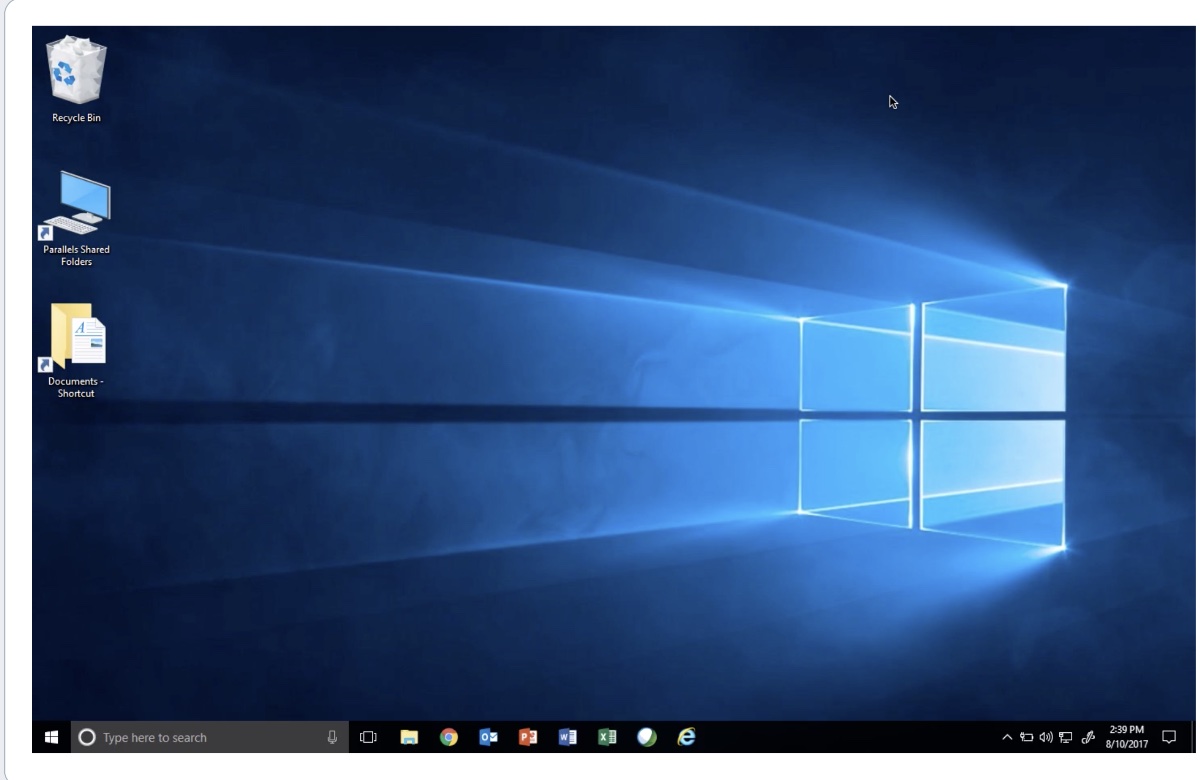1200x780 pixels.
Task: Open the clock showing 2:39 PM
Action: click(x=1126, y=737)
